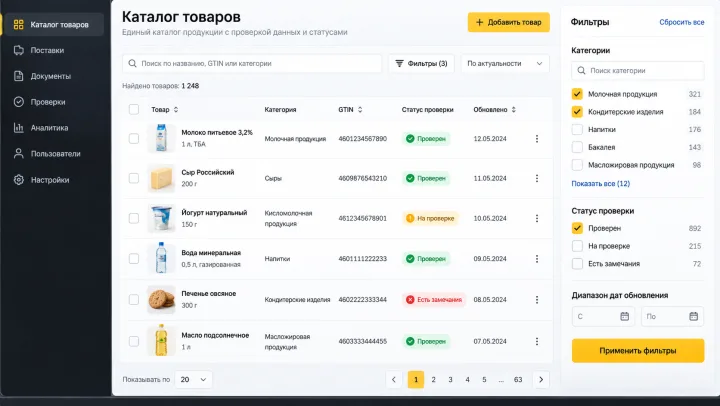Viewport: 720px width, 406px height.
Task: Select the Печенье овсяное row checkbox
Action: point(134,299)
